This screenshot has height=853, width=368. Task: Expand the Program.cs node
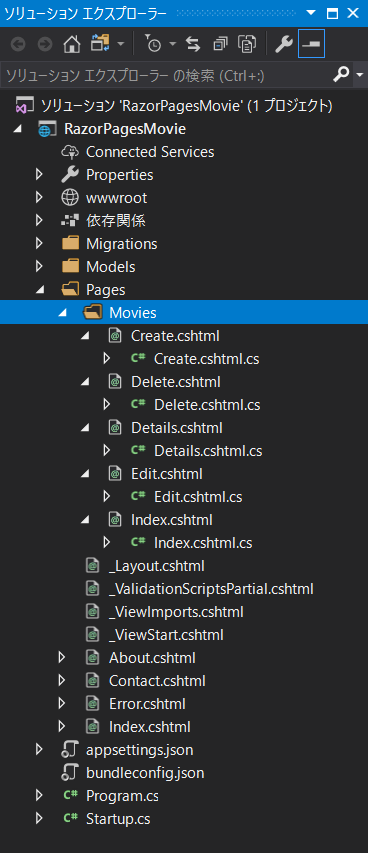click(x=39, y=795)
